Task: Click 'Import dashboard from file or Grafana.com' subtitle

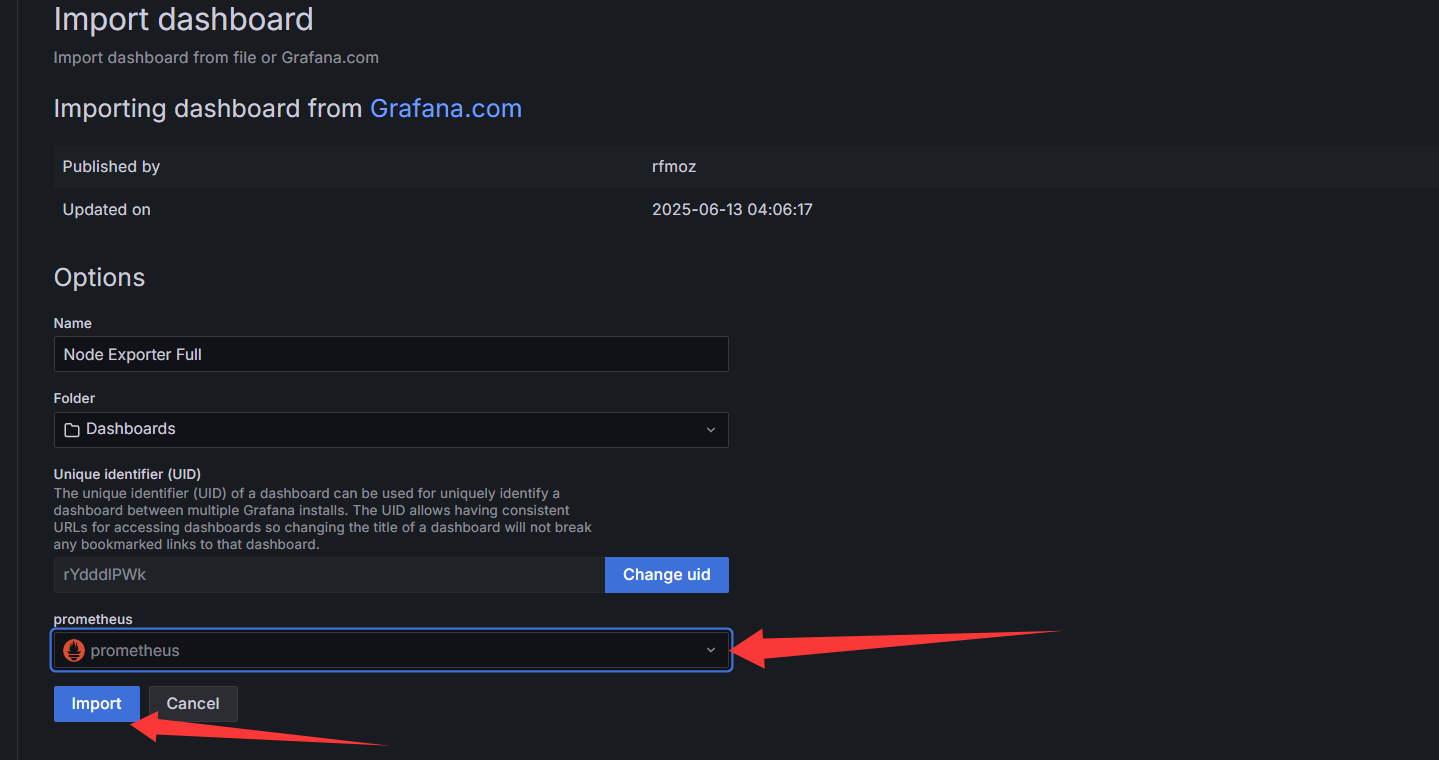Action: tap(216, 58)
